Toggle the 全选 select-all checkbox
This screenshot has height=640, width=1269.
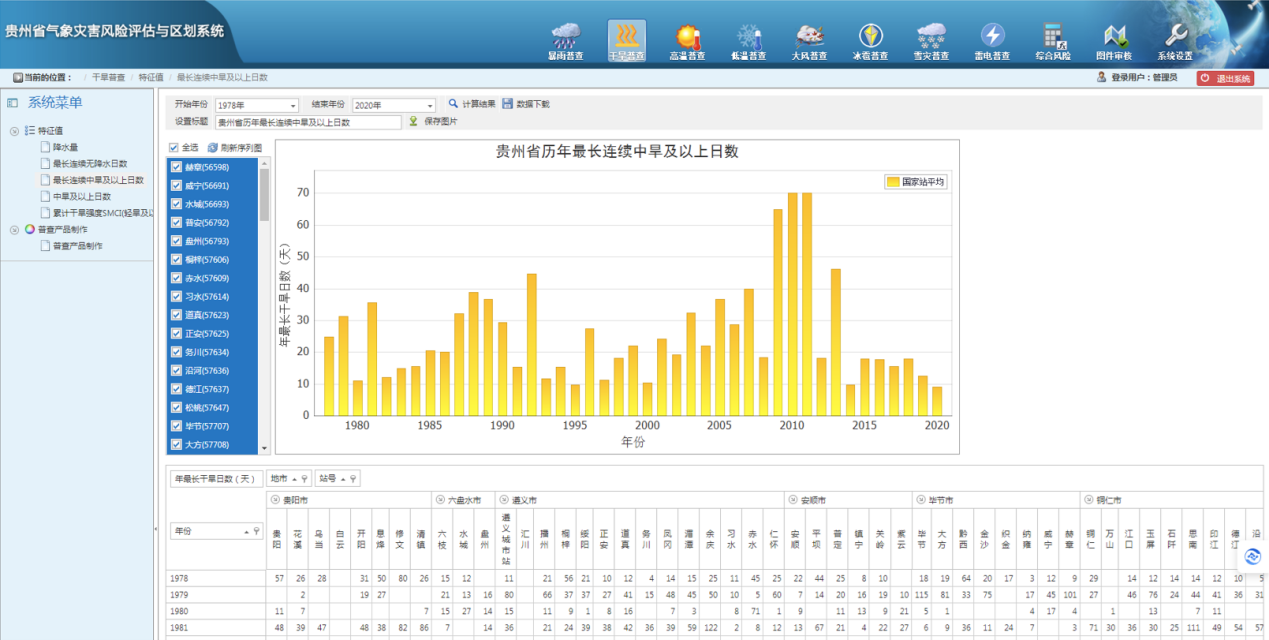174,148
